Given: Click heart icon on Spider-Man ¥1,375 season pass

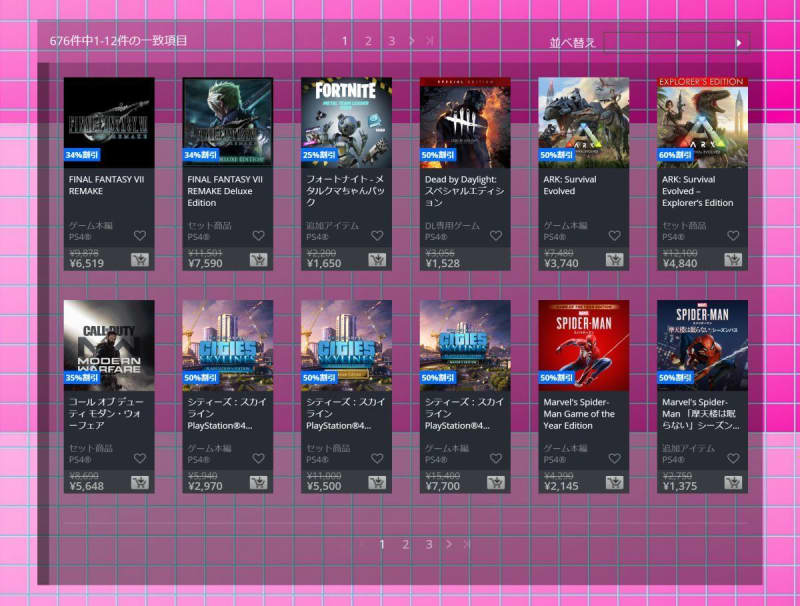Looking at the screenshot, I should [733, 458].
